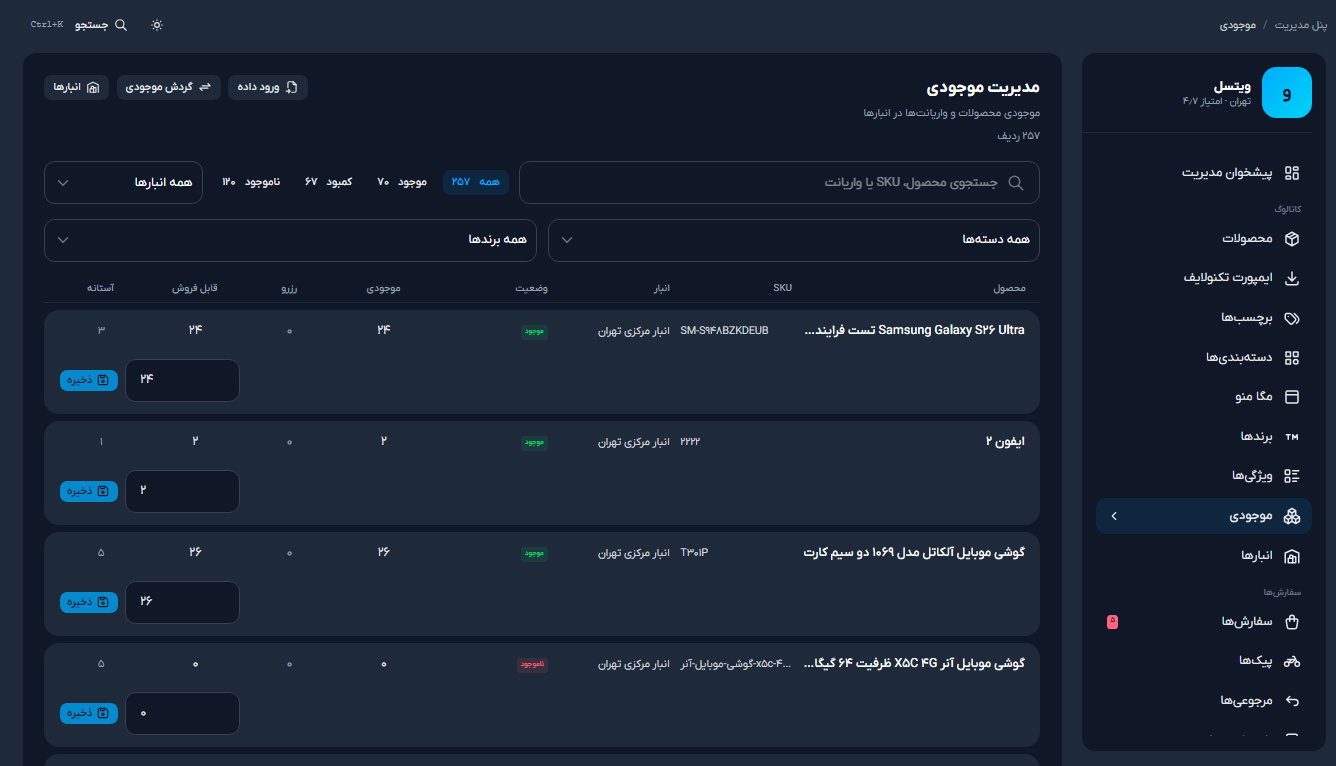The height and width of the screenshot is (766, 1336).
Task: Click the موجودی boxes icon in sidebar
Action: [1292, 516]
